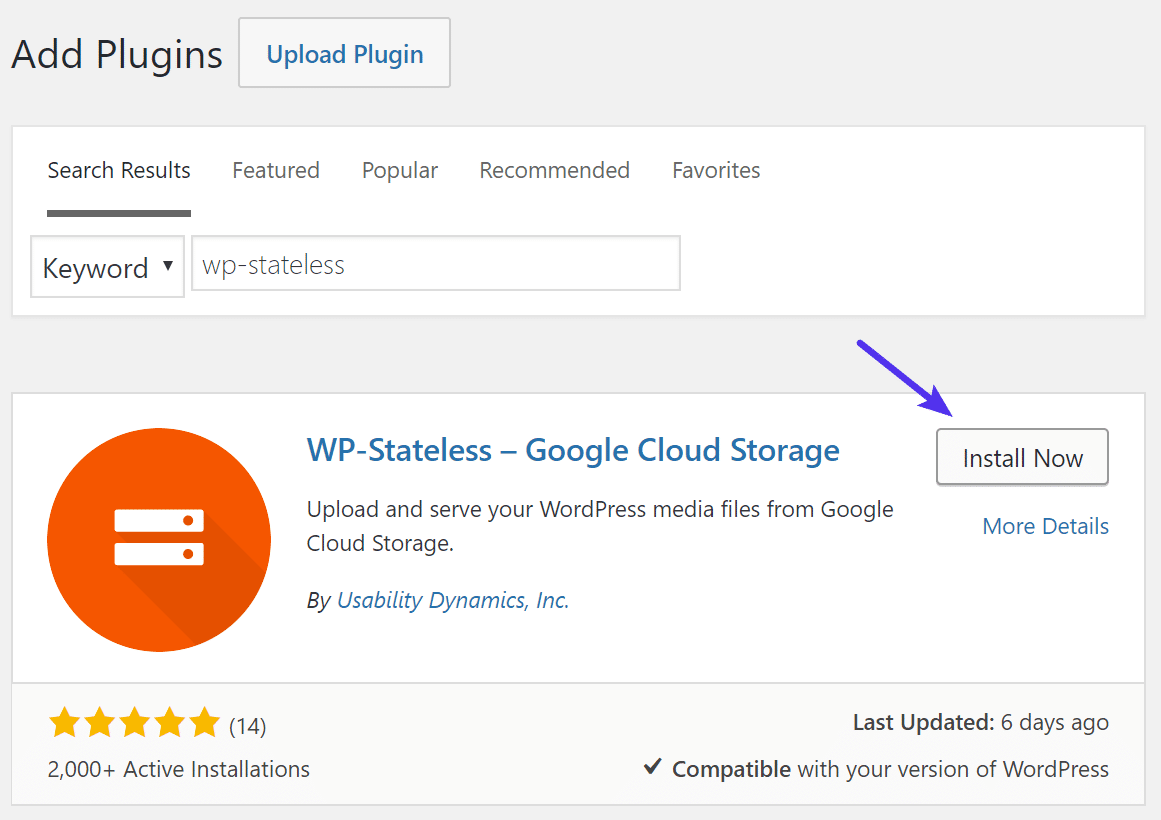Visit the Usability Dynamics, Inc. author link
Screen dimensions: 1161x820
coord(452,600)
